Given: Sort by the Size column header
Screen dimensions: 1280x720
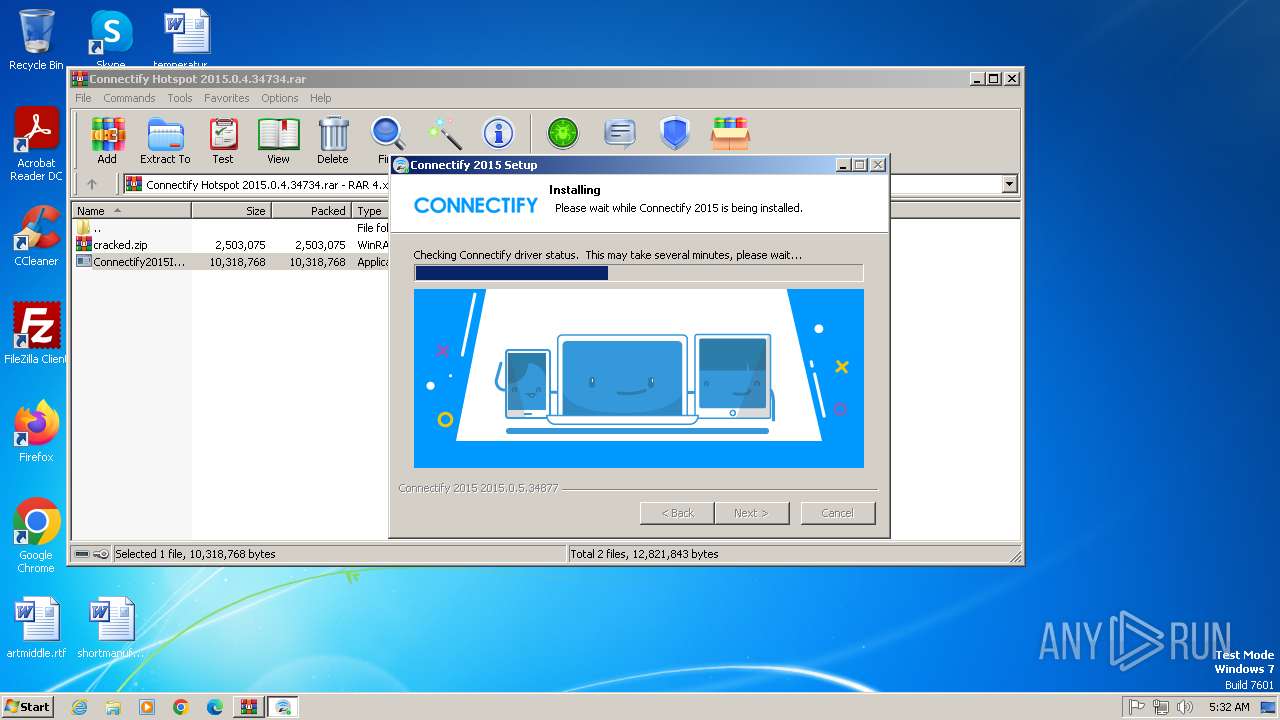Looking at the screenshot, I should tap(231, 211).
